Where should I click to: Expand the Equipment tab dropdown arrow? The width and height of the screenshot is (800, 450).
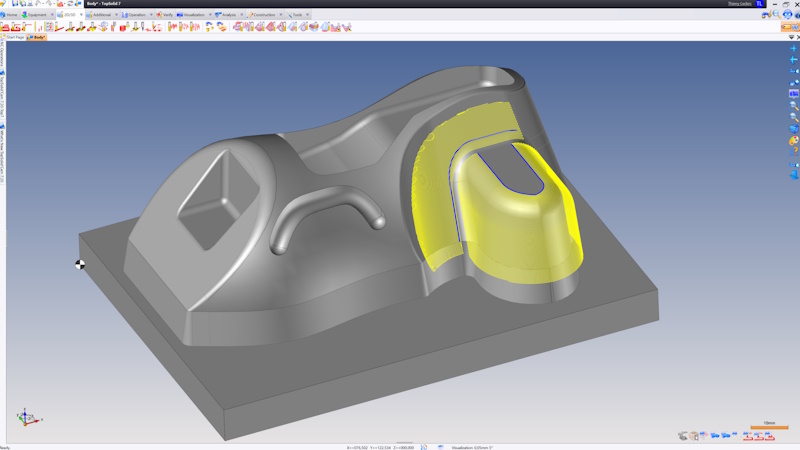[x=52, y=15]
